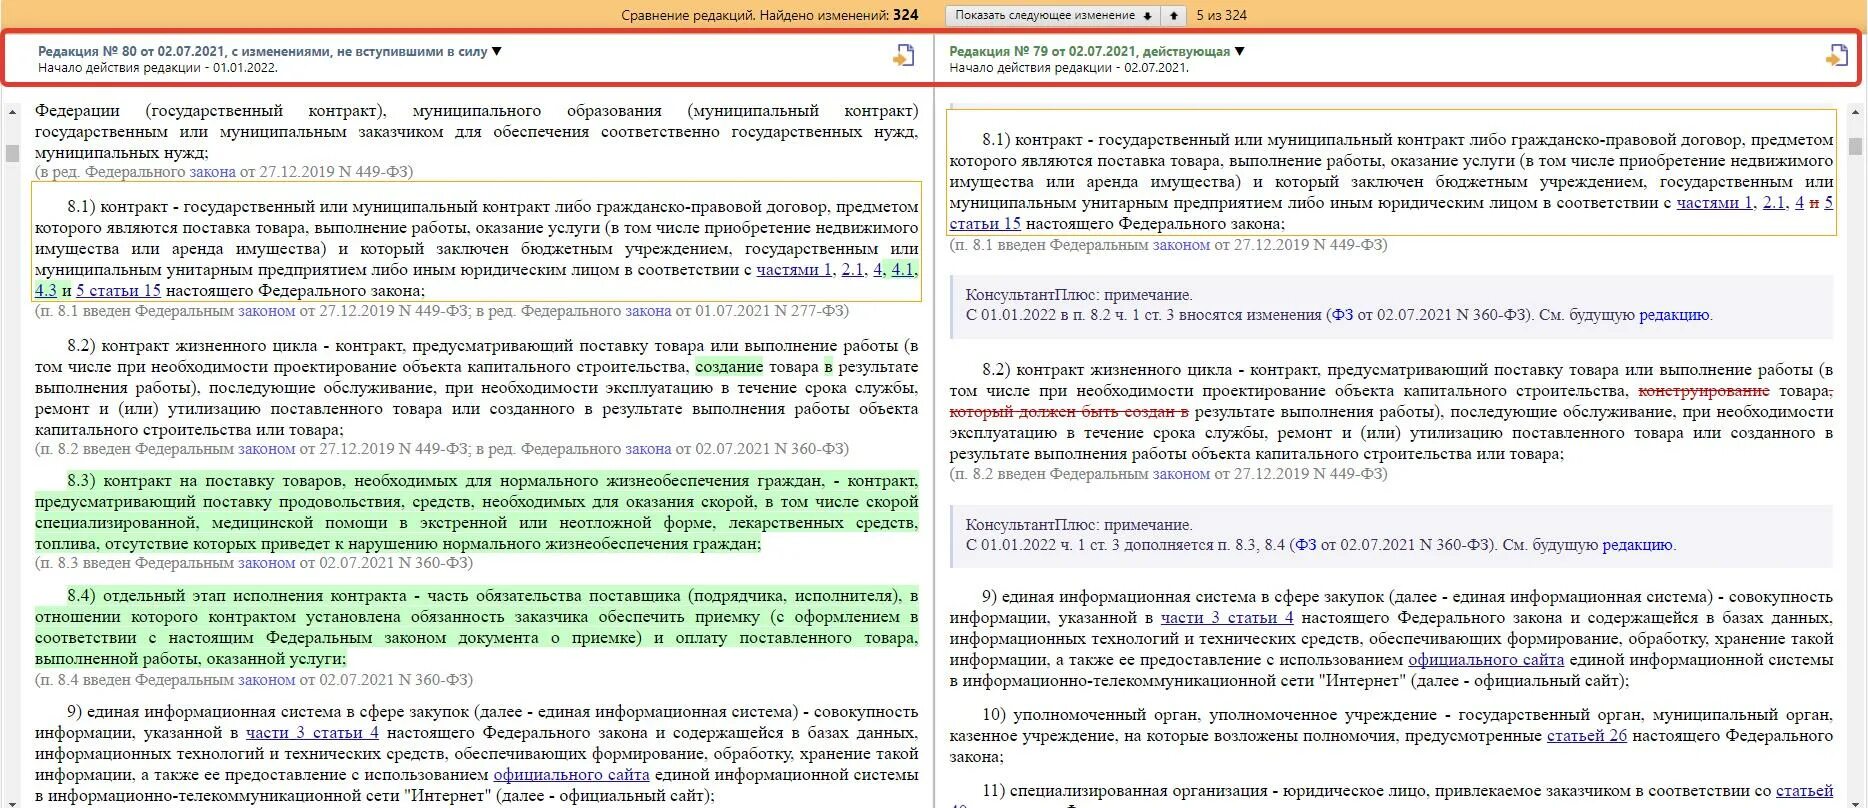Click the left pane scroll-up arrow

pyautogui.click(x=12, y=112)
